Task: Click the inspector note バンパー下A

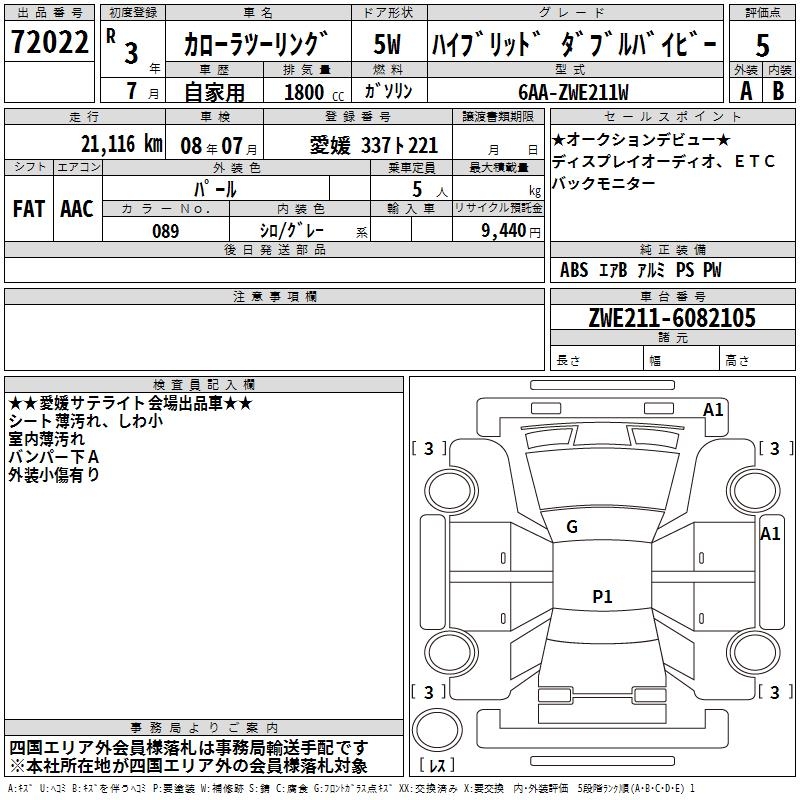Action: (54, 457)
